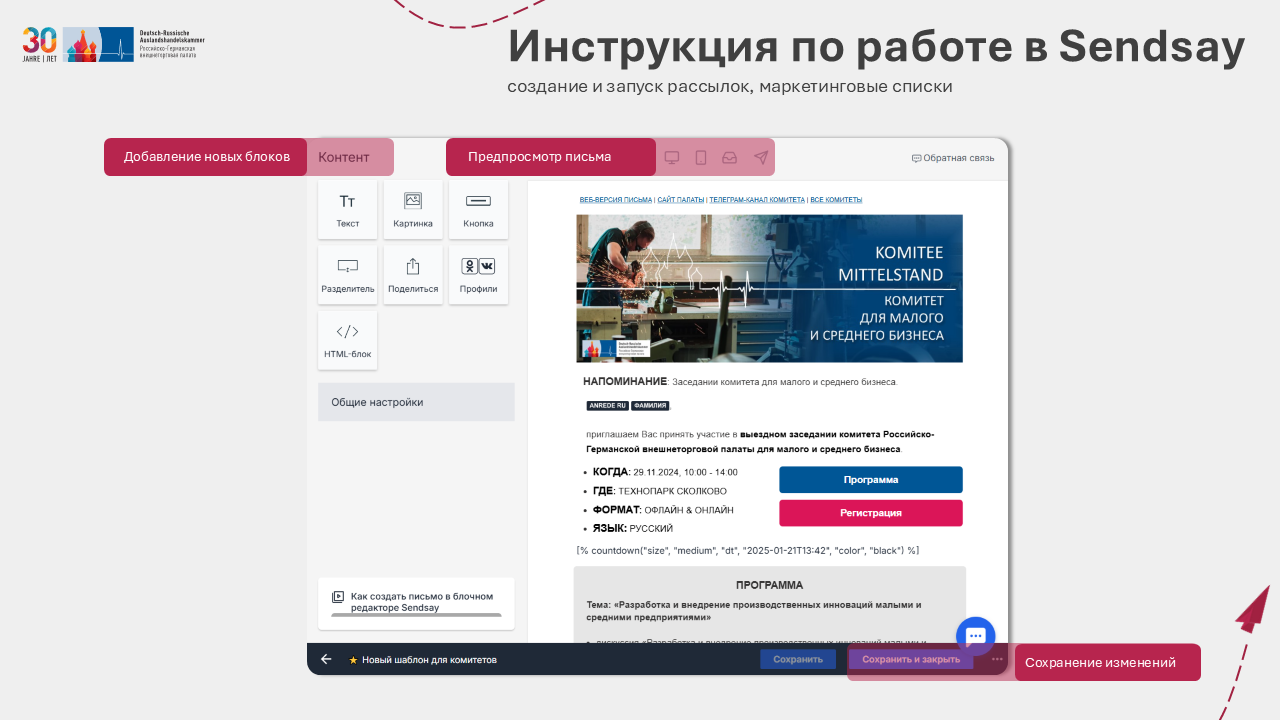The height and width of the screenshot is (720, 1280).
Task: Click the ГДЕ: ТЕХНОПАРК СКОЛКОВО line
Action: point(660,491)
